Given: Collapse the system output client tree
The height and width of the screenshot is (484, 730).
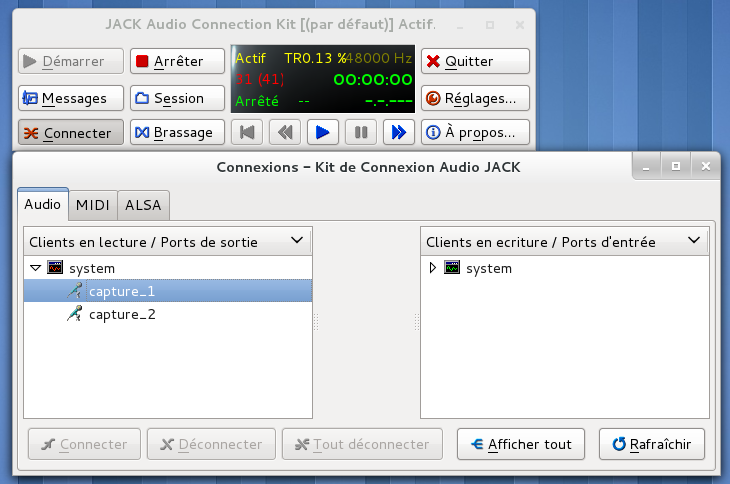Looking at the screenshot, I should (36, 268).
